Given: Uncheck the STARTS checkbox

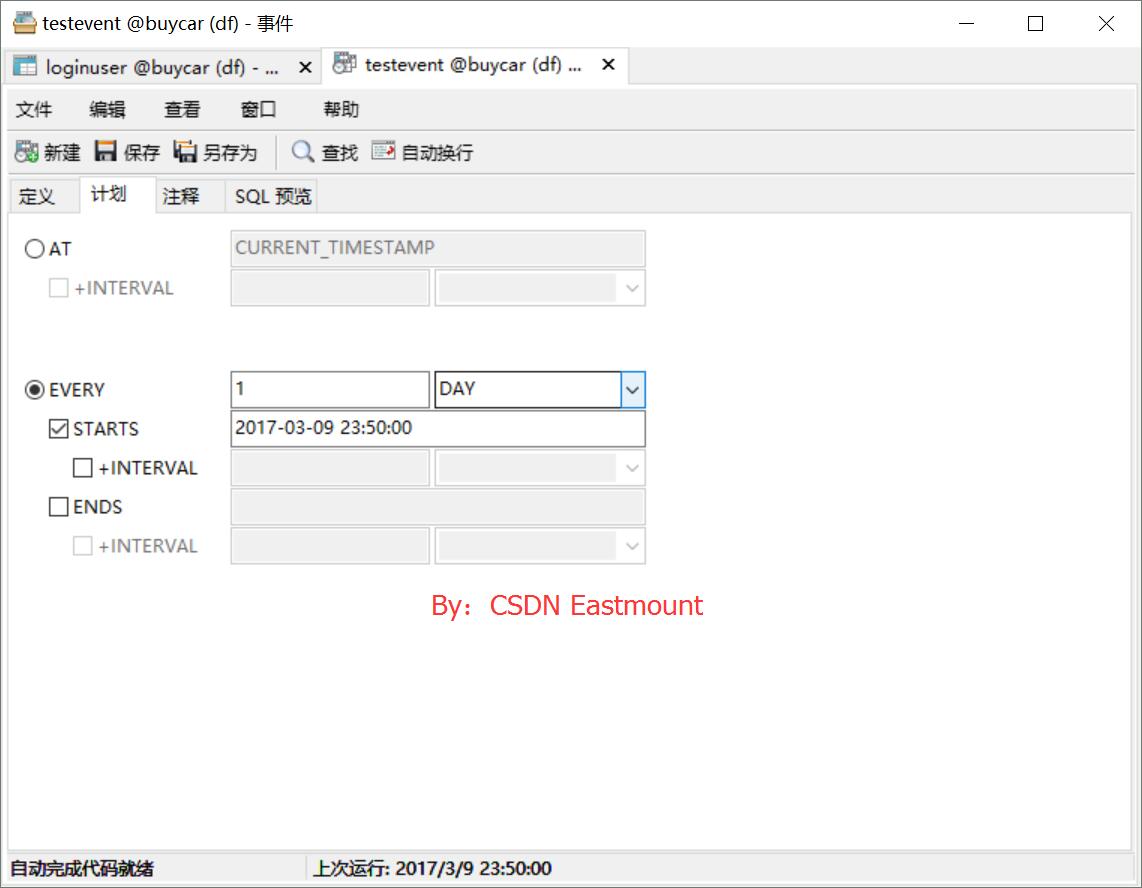Looking at the screenshot, I should click(x=58, y=428).
